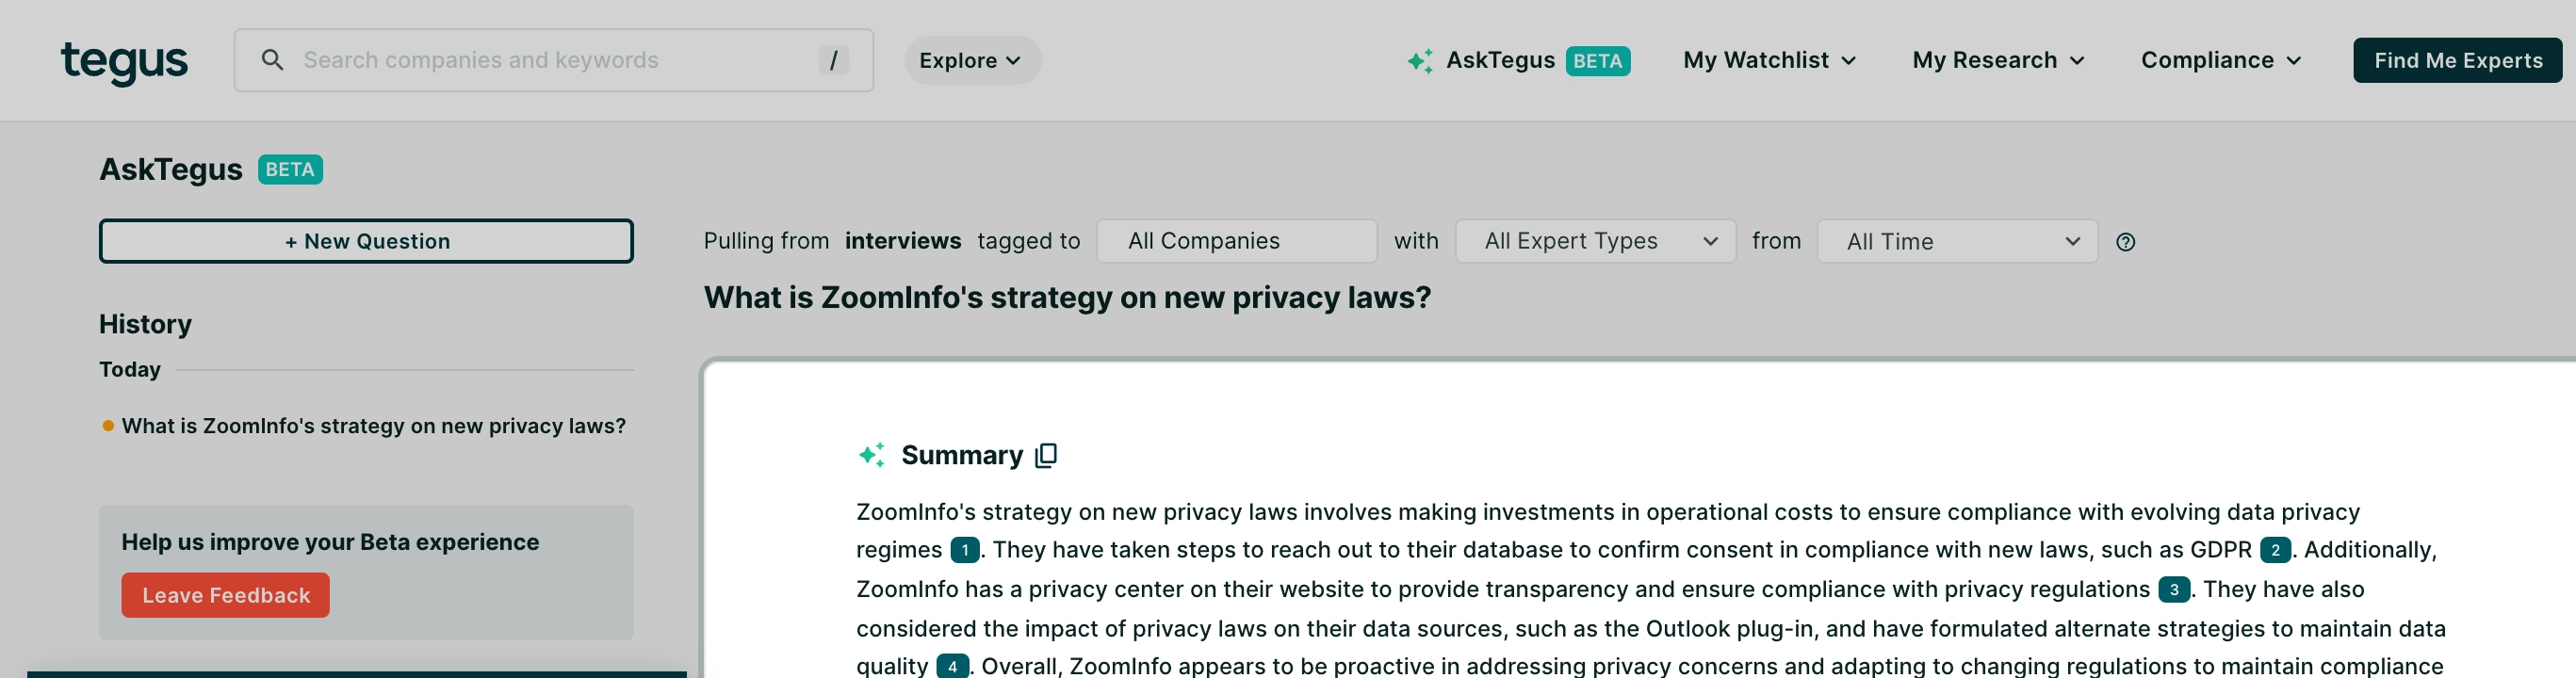Click the help question mark icon
The image size is (2576, 678).
point(2125,242)
